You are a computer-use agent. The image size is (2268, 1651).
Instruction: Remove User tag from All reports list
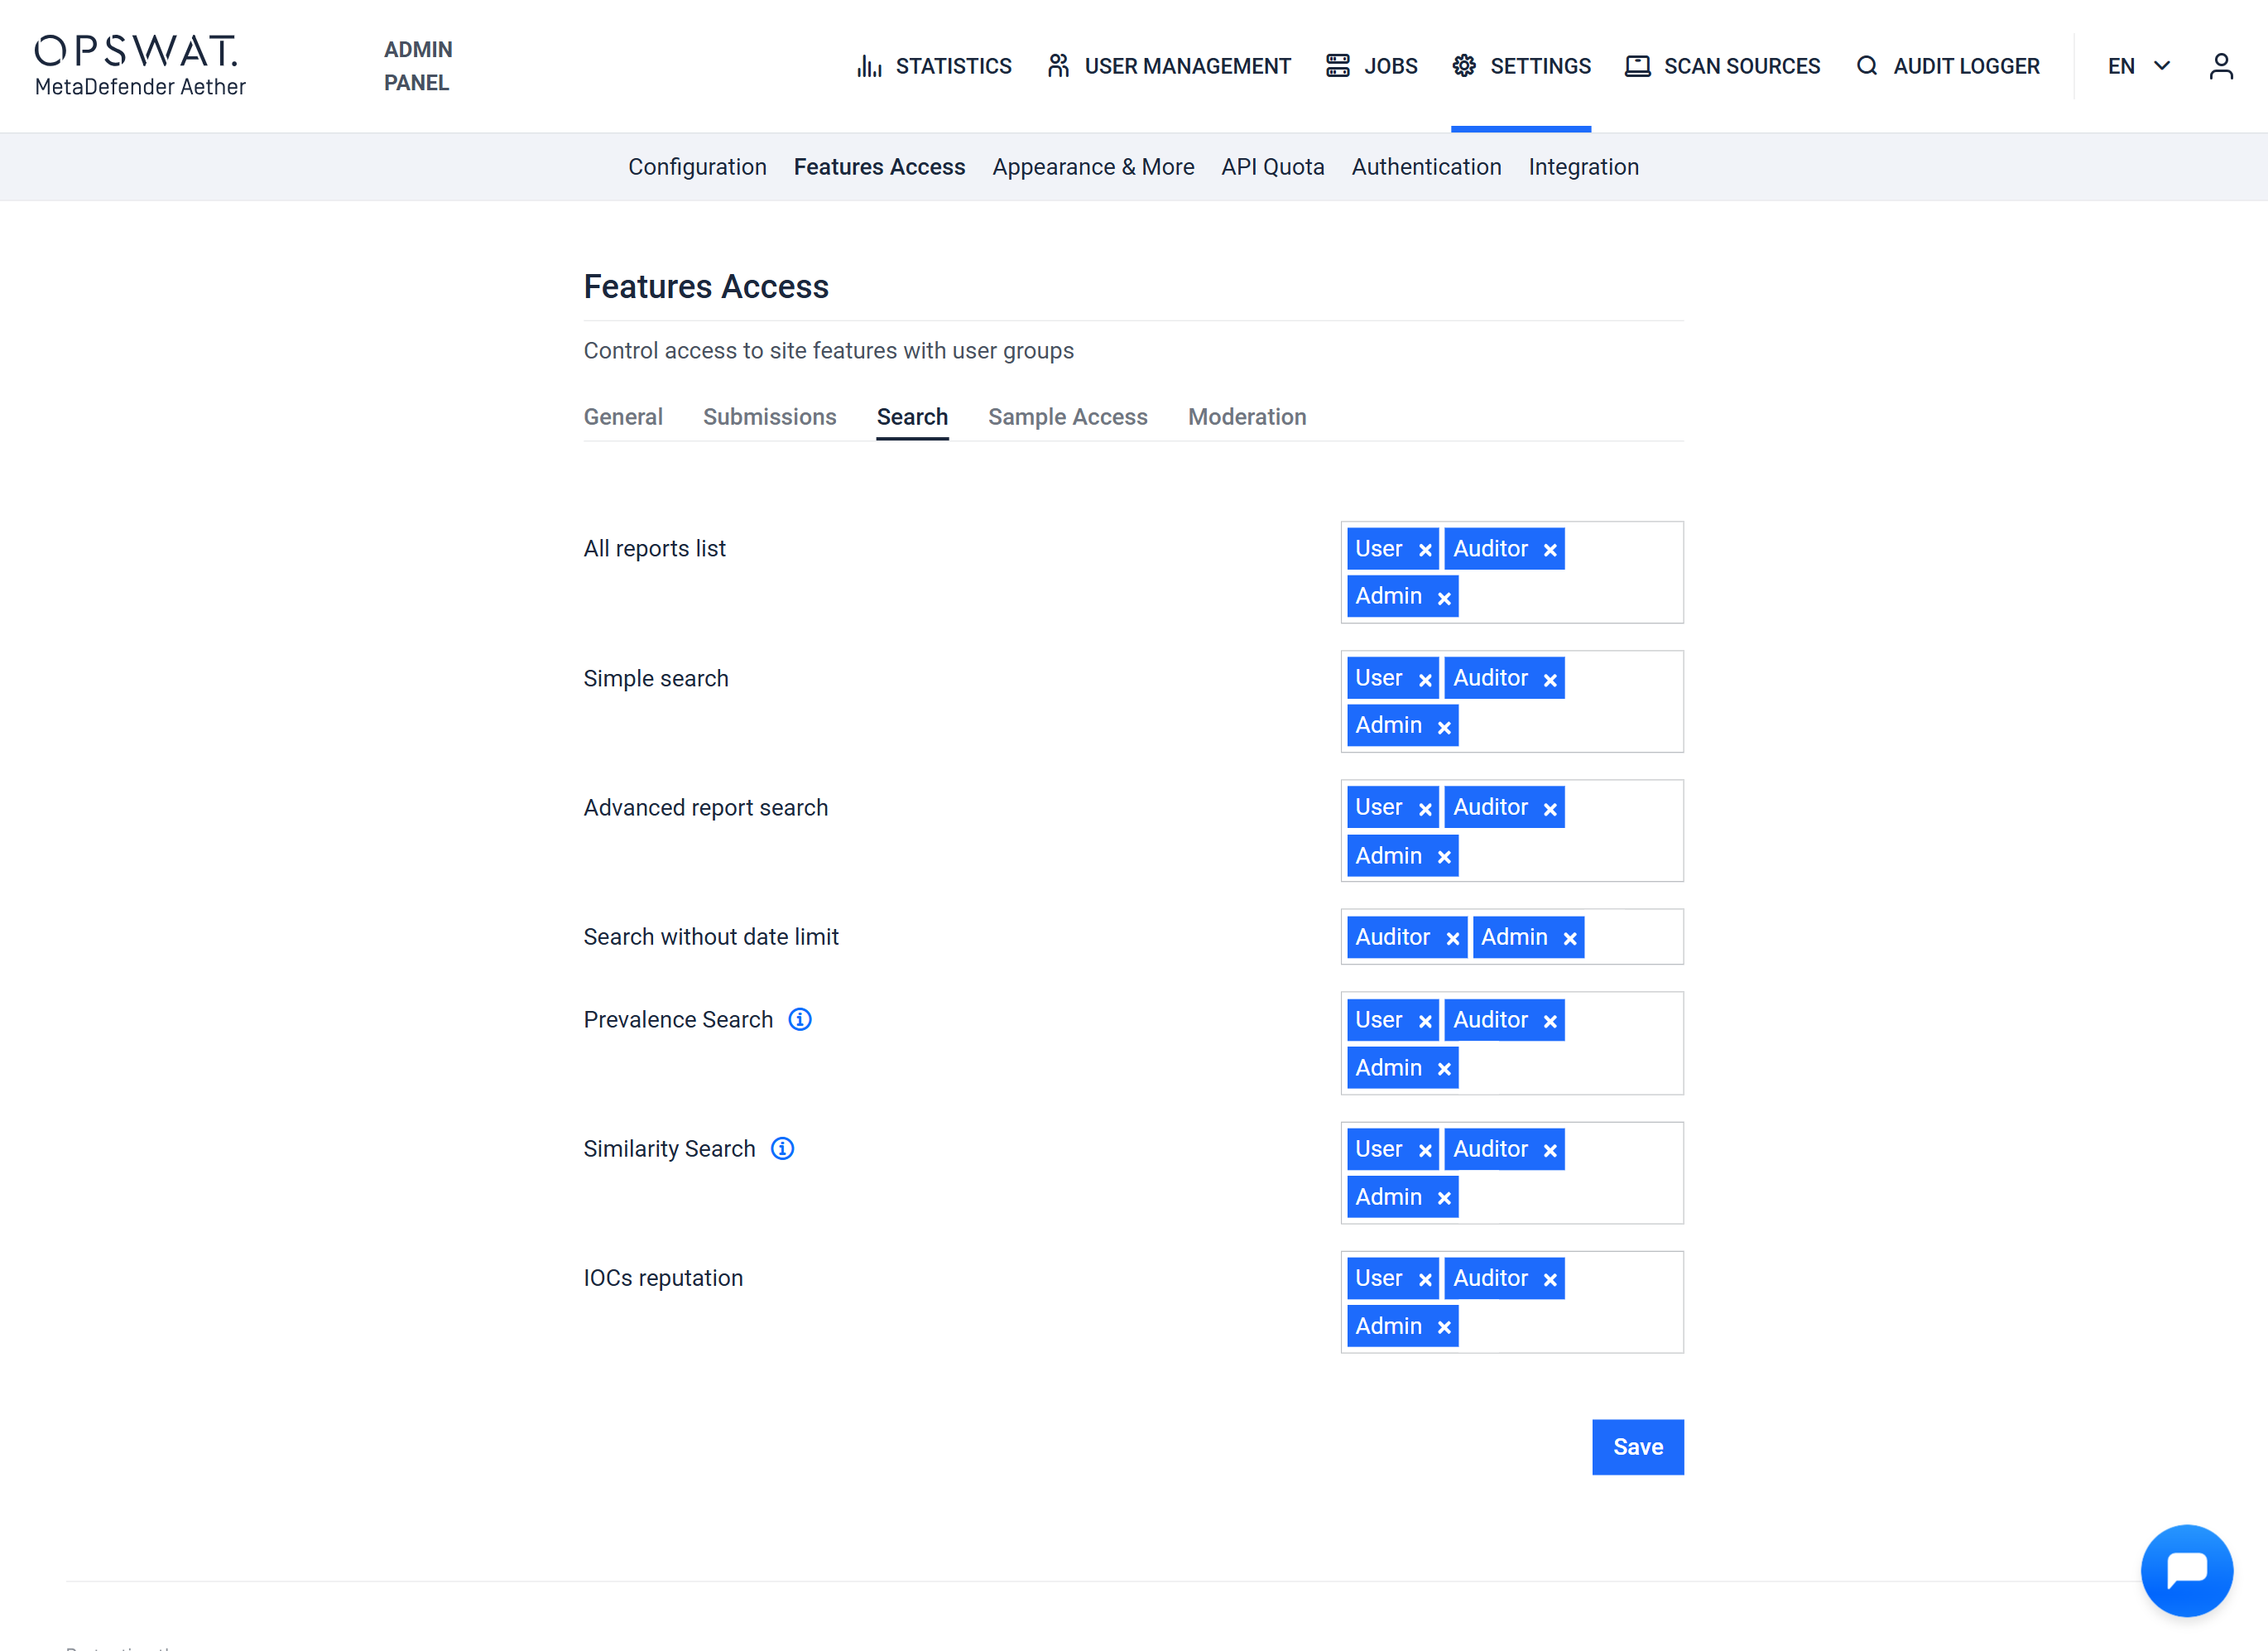1425,550
